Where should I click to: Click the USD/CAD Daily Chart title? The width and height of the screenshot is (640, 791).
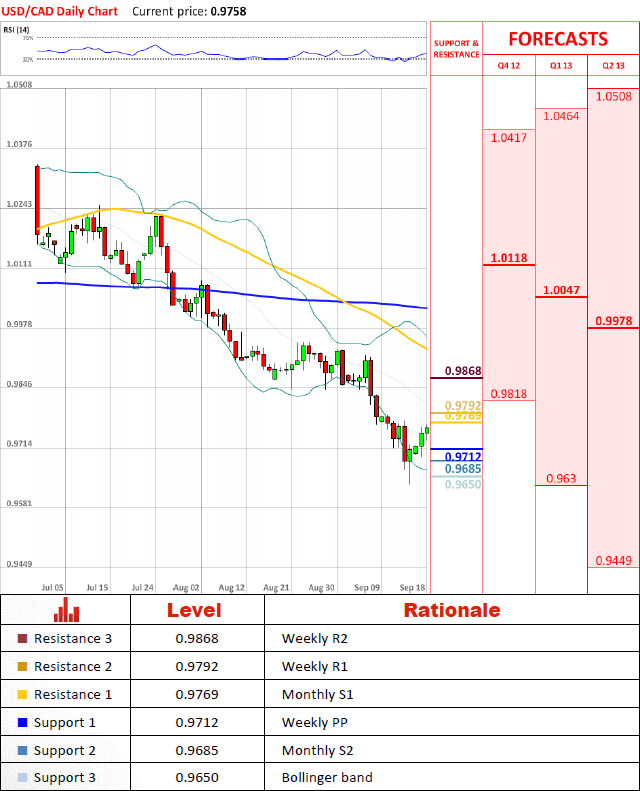click(61, 11)
